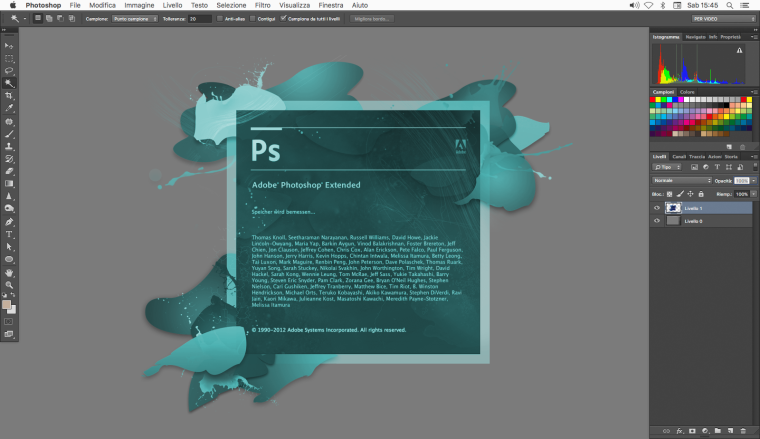Screen dimensions: 760x439
Task: Click Intersect with Selection mode icon
Action: [x=72, y=18]
